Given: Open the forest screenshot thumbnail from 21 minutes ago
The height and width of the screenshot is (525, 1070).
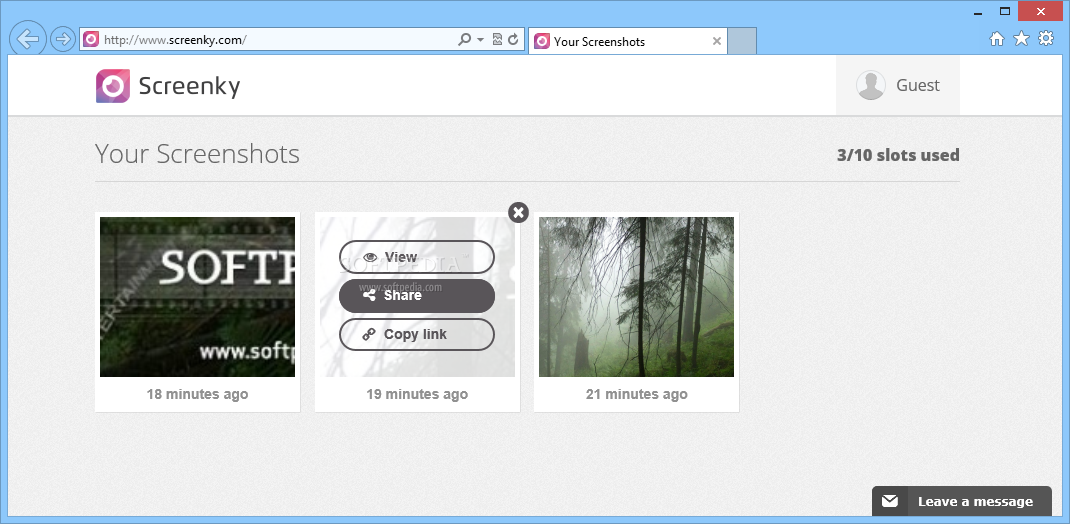Looking at the screenshot, I should [x=637, y=297].
